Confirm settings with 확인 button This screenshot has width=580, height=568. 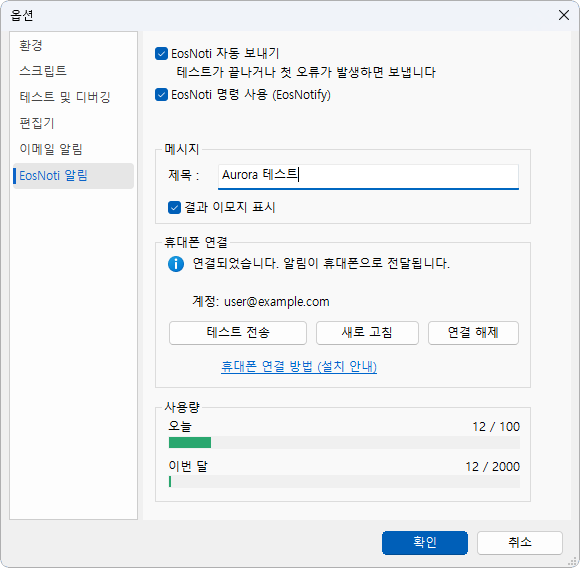[x=425, y=543]
